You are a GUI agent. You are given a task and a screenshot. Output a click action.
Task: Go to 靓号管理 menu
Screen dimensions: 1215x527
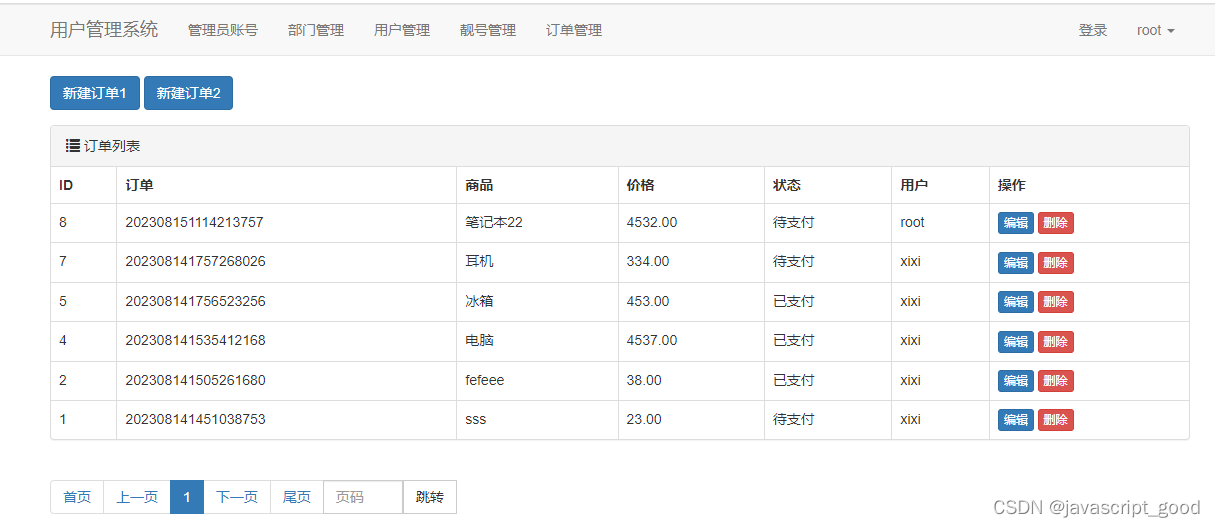point(488,30)
